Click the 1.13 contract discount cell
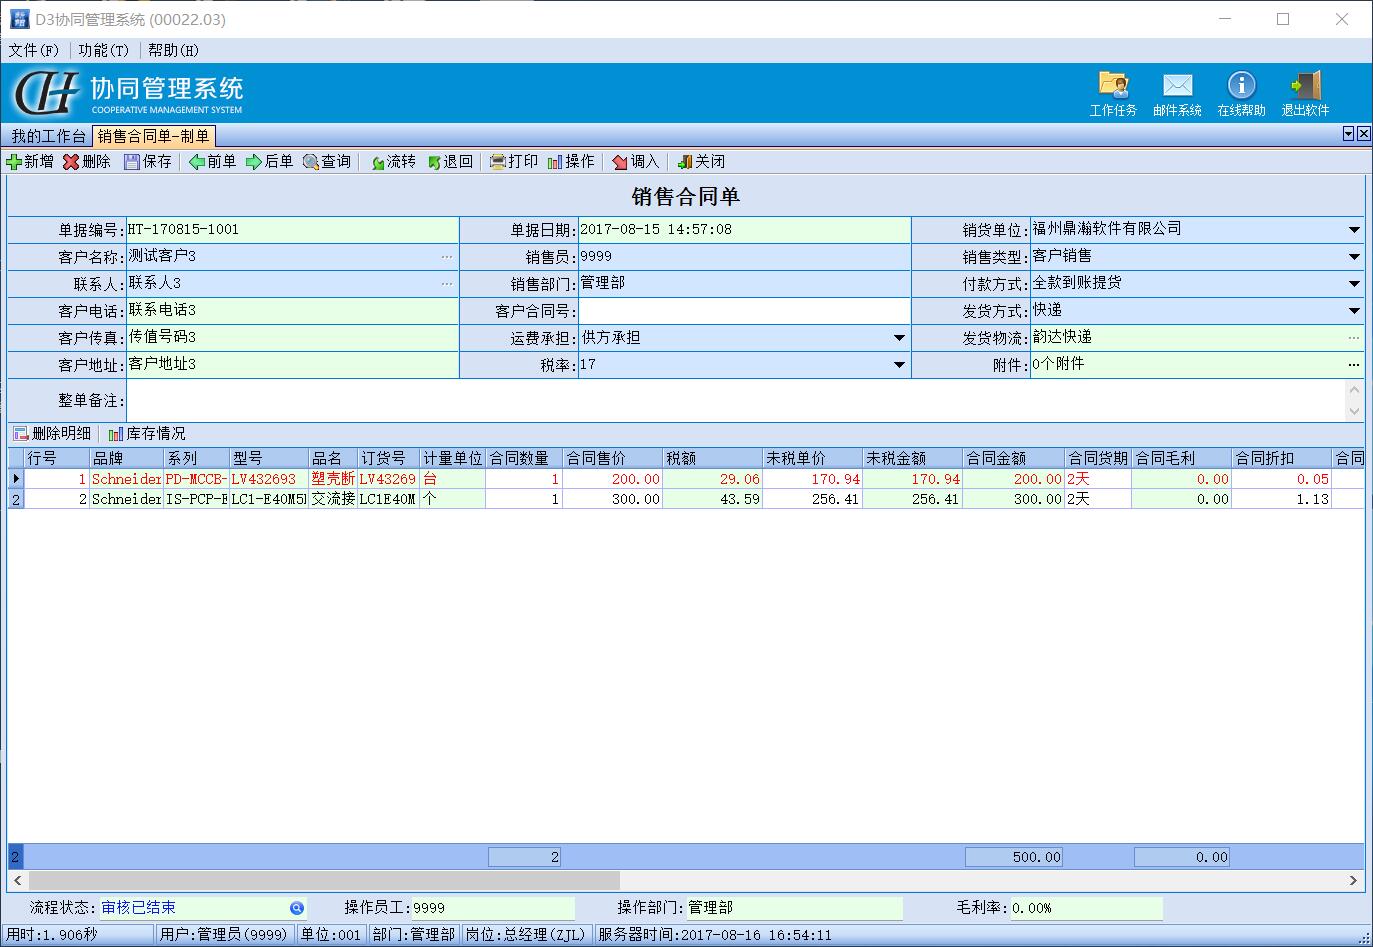Screen dimensions: 1373x947 pyautogui.click(x=1282, y=499)
